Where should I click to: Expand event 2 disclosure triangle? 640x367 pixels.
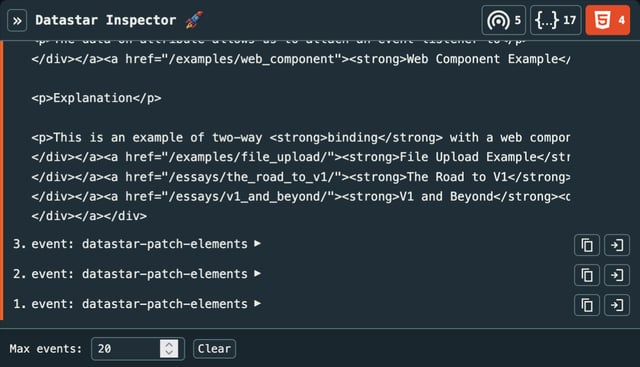click(x=258, y=274)
